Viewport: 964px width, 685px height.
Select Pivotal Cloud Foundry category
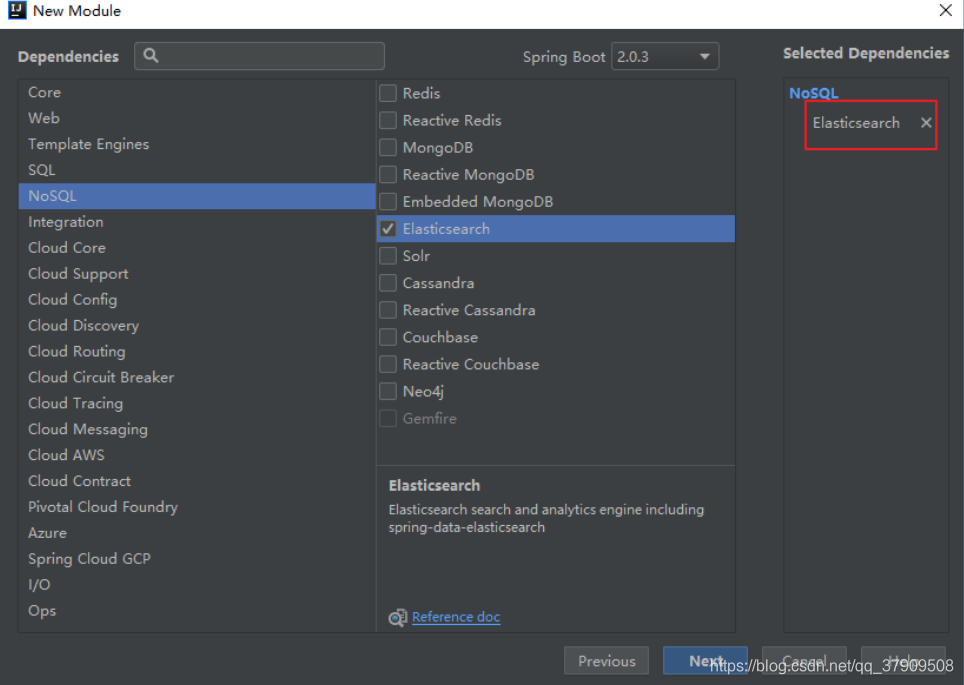pyautogui.click(x=197, y=507)
